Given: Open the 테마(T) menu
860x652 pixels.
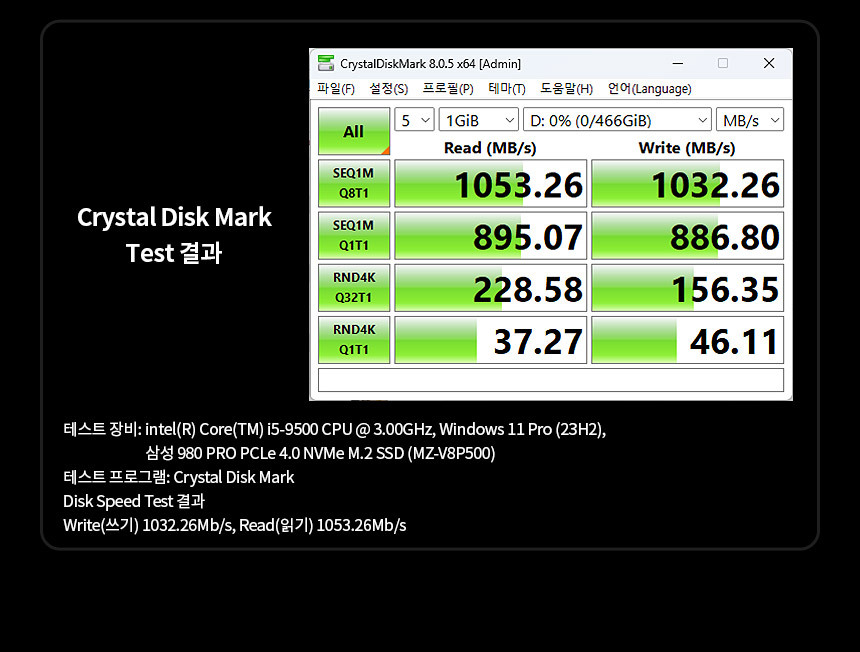Looking at the screenshot, I should click(x=507, y=89).
